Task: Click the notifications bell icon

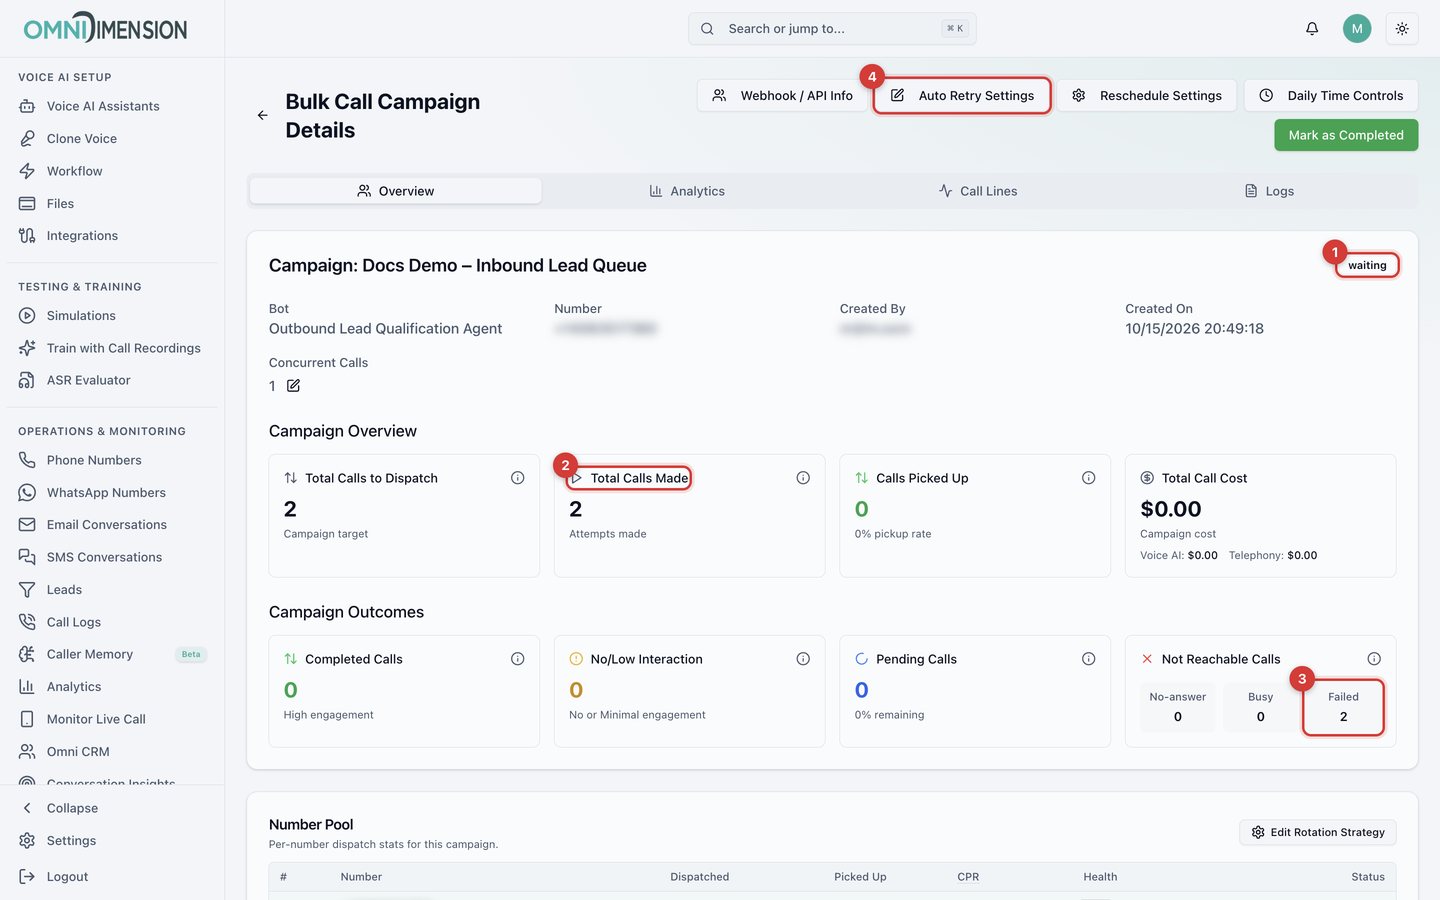Action: tap(1312, 29)
